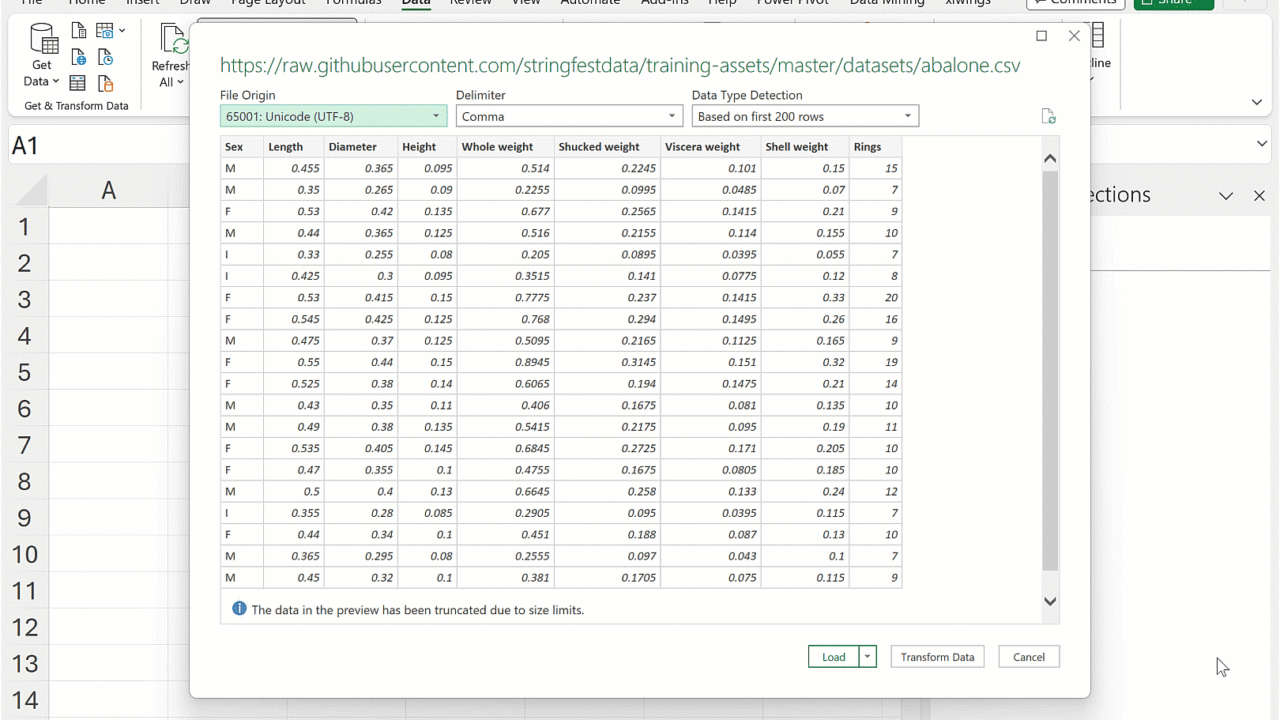The height and width of the screenshot is (720, 1280).
Task: Open the Get Data menu
Action: pos(42,58)
